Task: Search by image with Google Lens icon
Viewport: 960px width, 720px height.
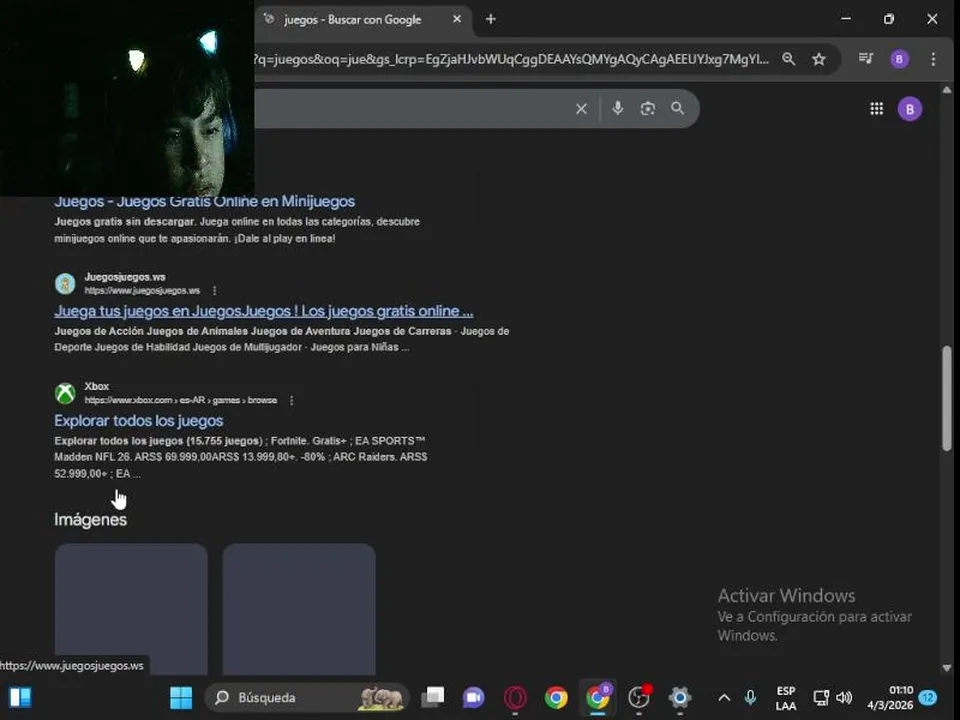Action: click(x=648, y=109)
